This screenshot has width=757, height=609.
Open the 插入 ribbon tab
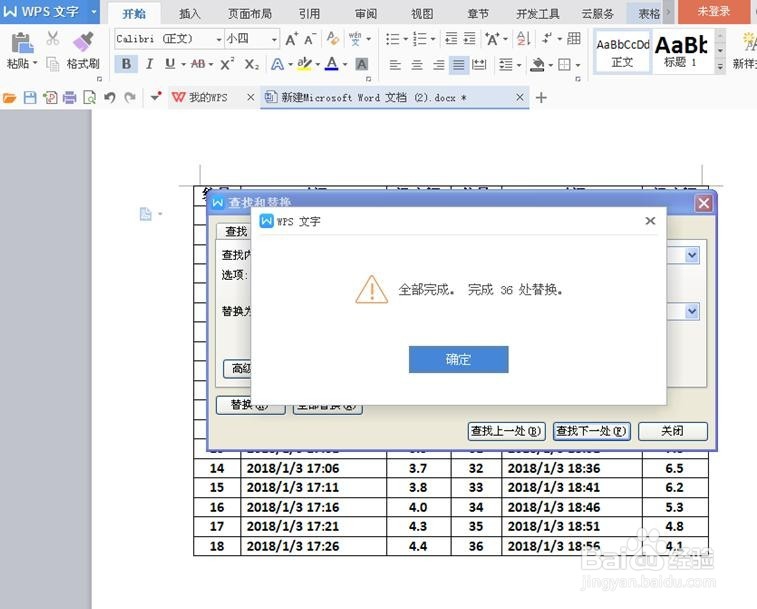tap(189, 14)
